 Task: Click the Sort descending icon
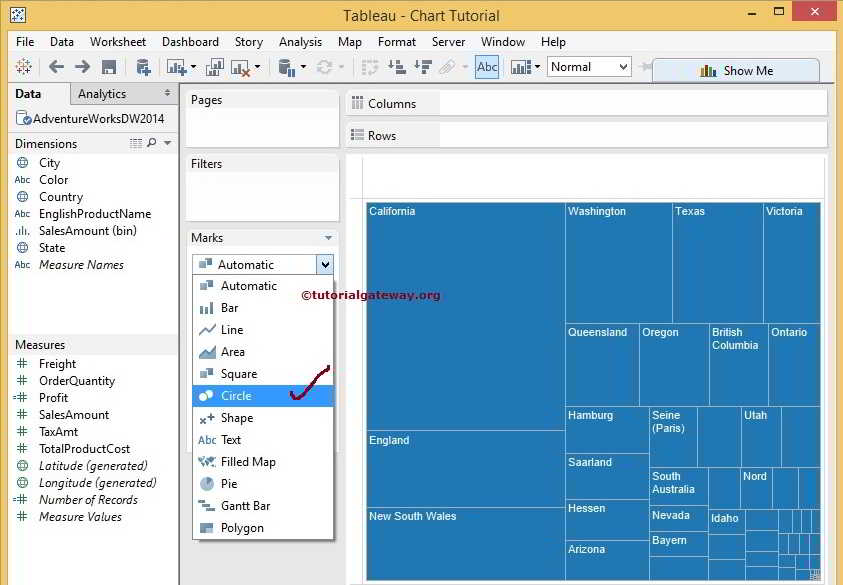423,67
